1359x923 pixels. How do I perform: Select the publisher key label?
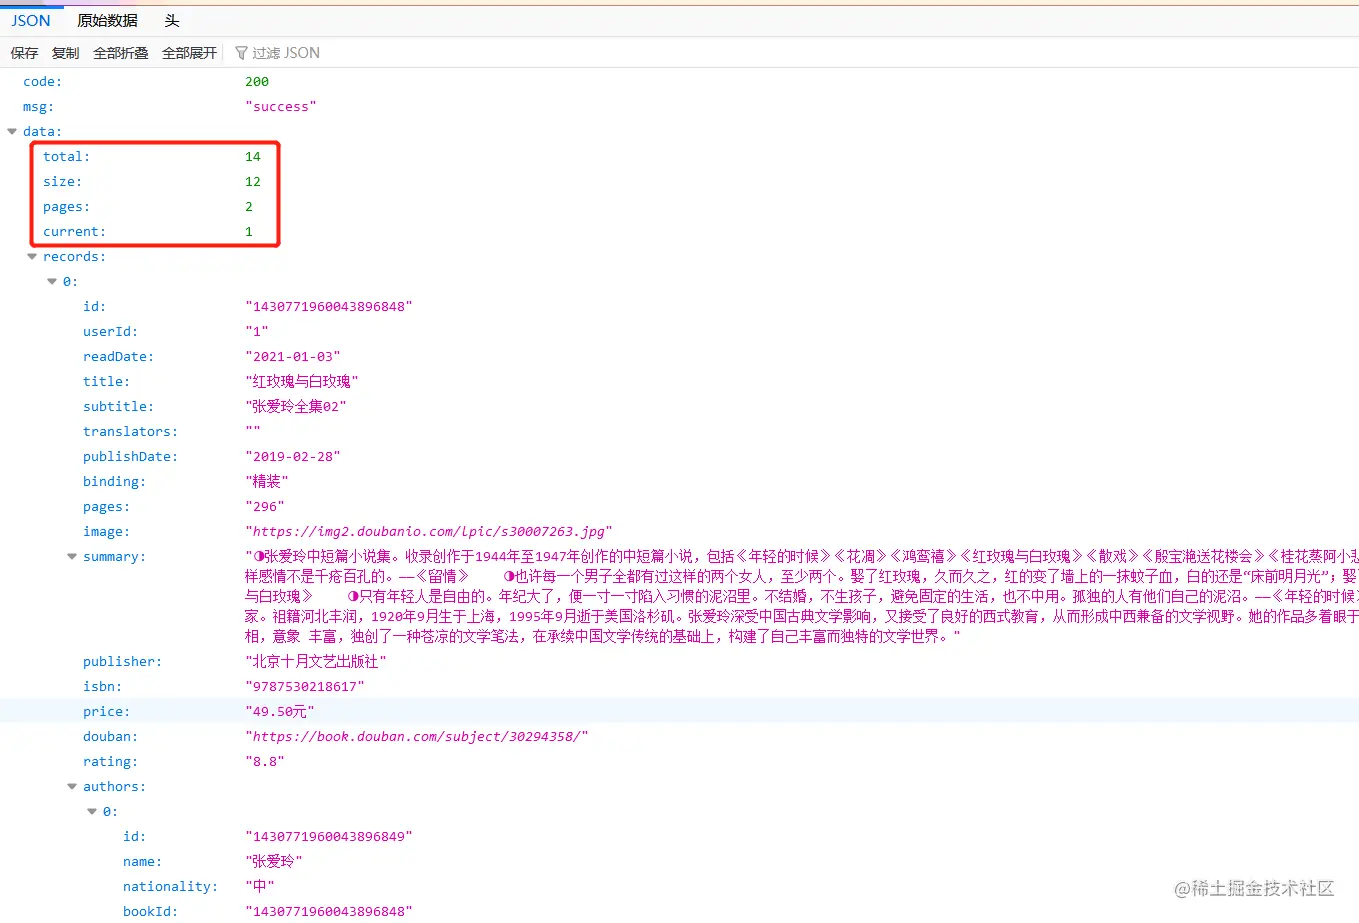122,662
